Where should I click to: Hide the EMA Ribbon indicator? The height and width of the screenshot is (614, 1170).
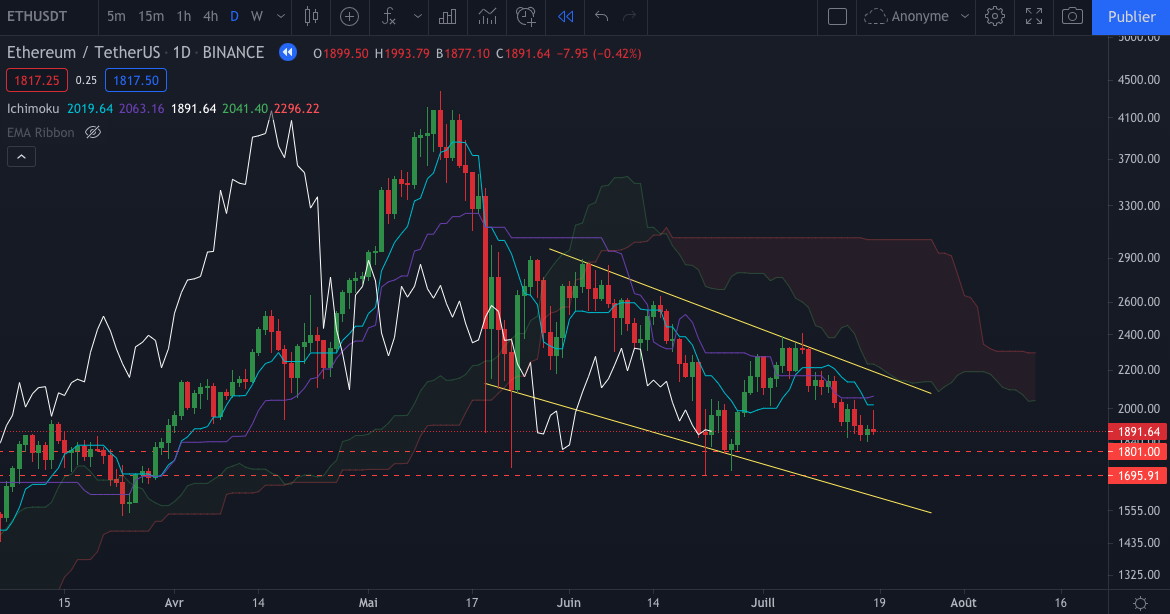[x=92, y=132]
